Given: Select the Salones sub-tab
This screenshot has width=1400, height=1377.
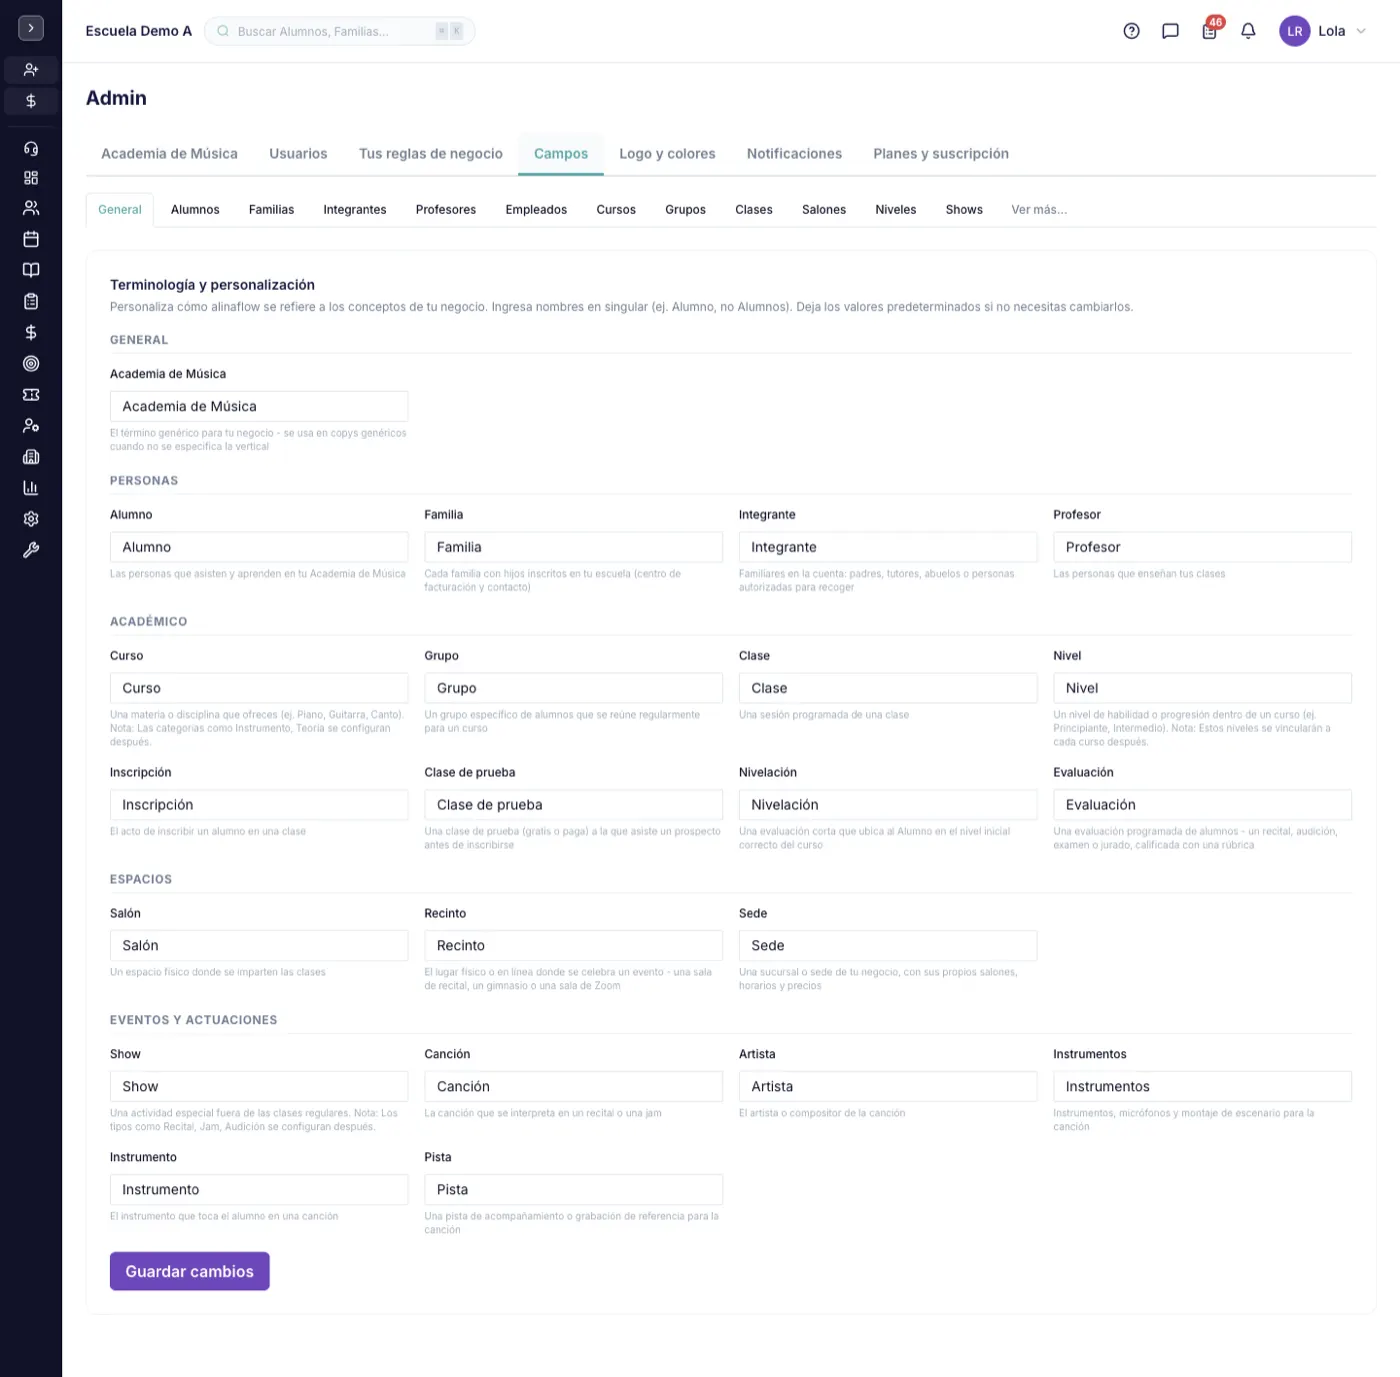Looking at the screenshot, I should (824, 210).
